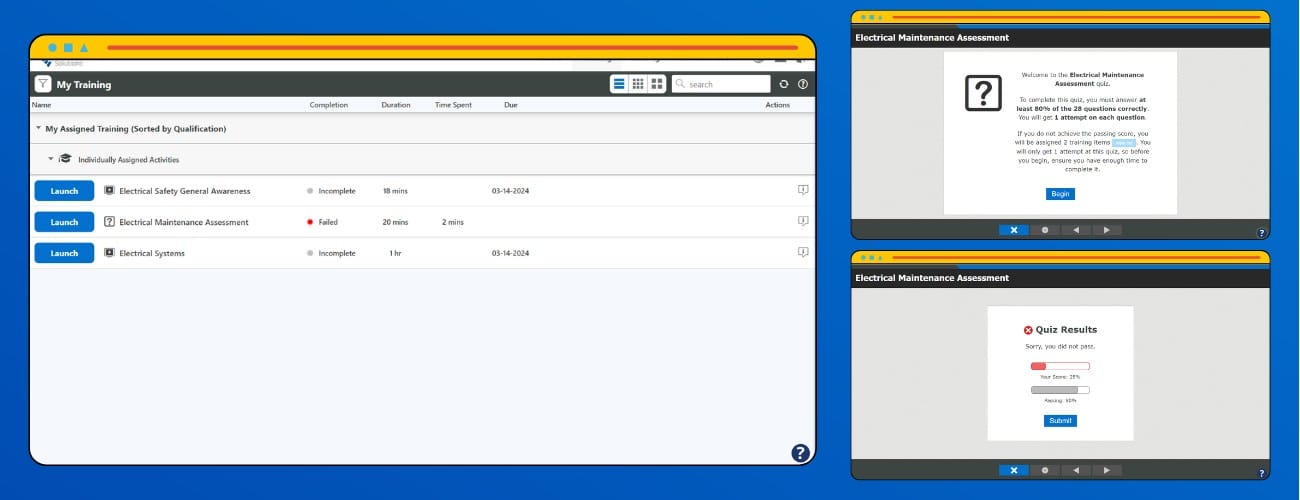Switch to list view layout
The image size is (1300, 500).
coord(620,84)
